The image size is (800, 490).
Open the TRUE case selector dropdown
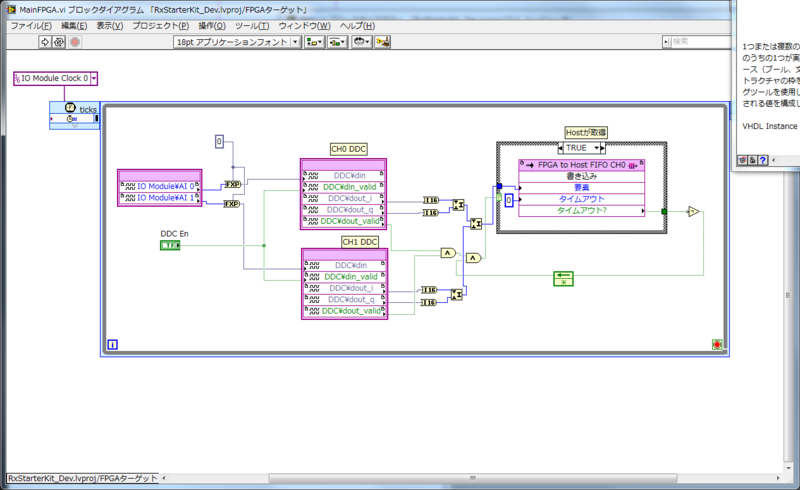tap(596, 148)
